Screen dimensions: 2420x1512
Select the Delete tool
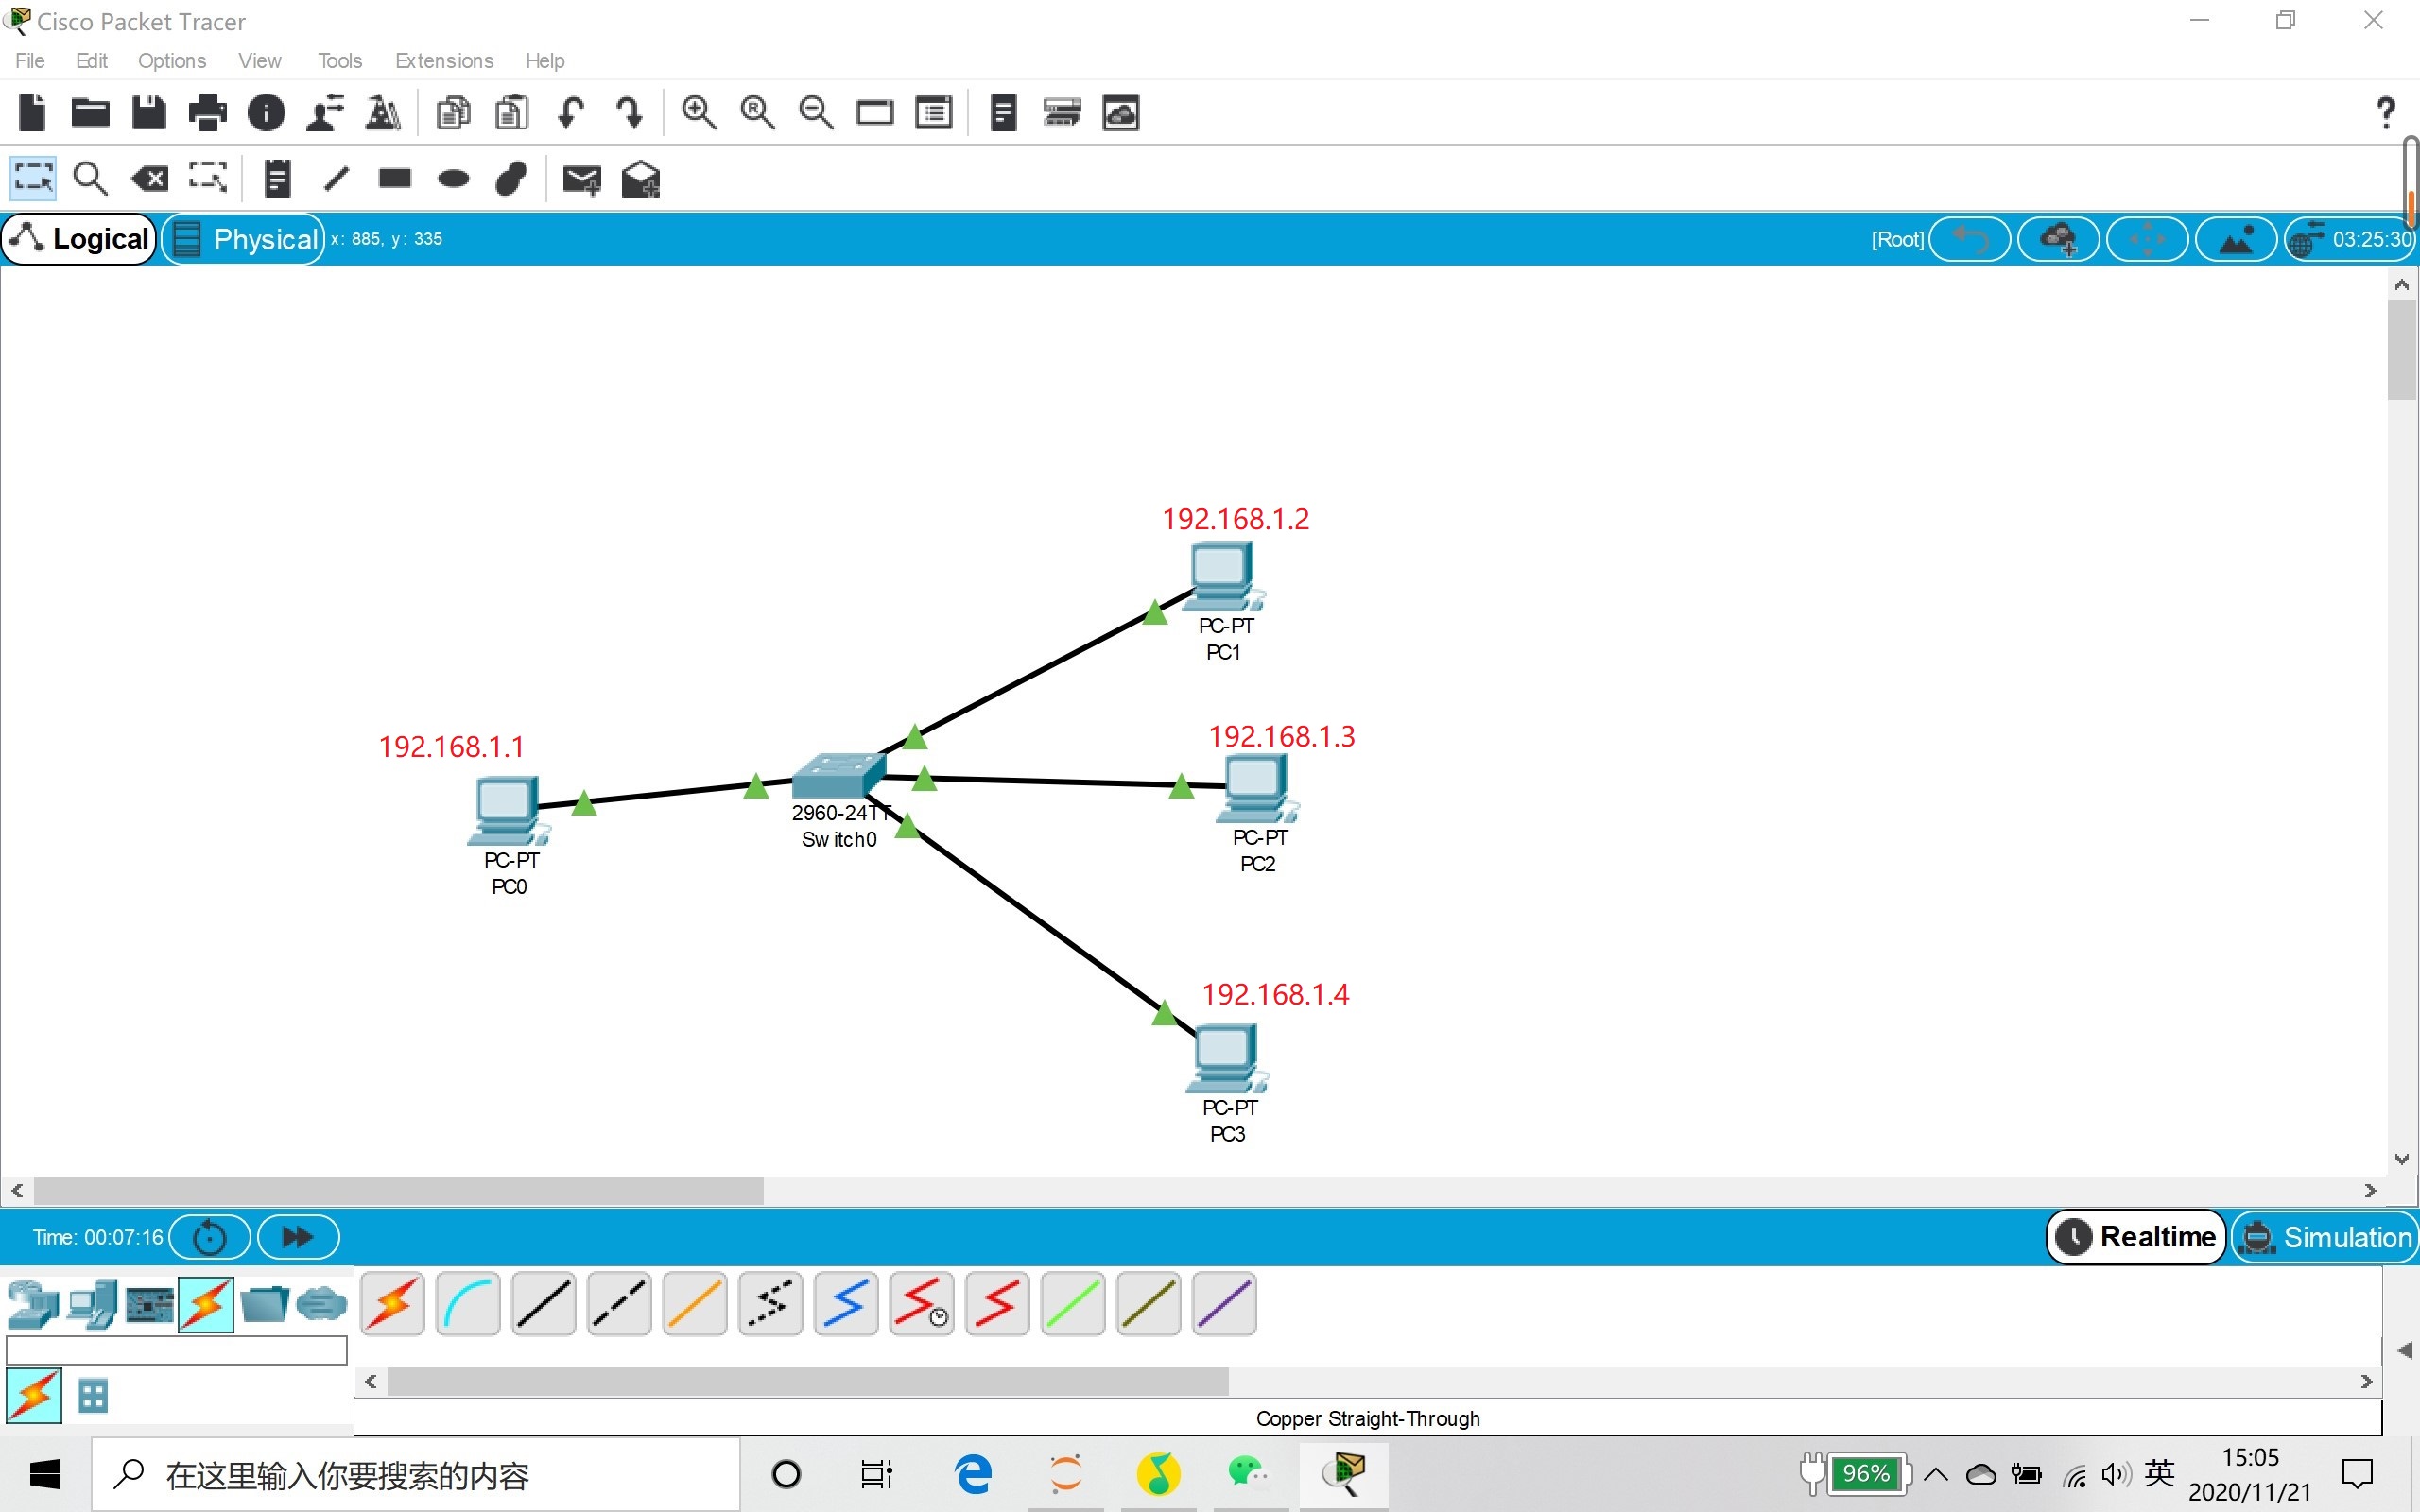tap(149, 178)
